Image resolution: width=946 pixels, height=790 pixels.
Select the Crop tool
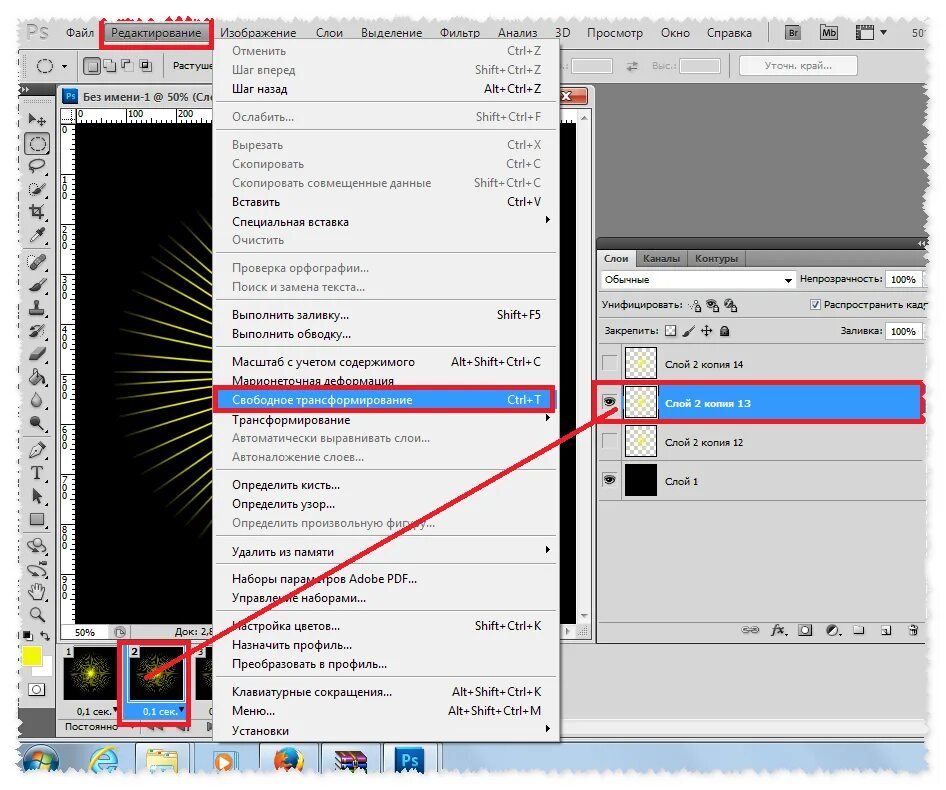click(x=37, y=211)
